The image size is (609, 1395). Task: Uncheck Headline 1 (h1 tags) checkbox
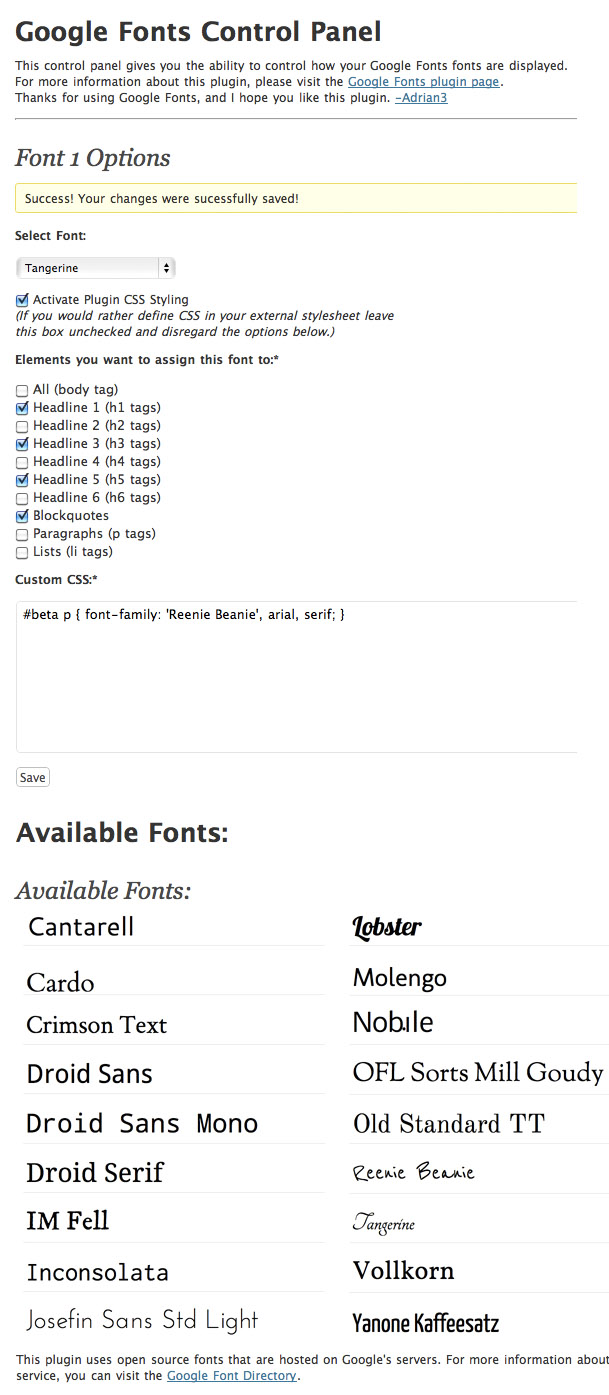click(22, 408)
